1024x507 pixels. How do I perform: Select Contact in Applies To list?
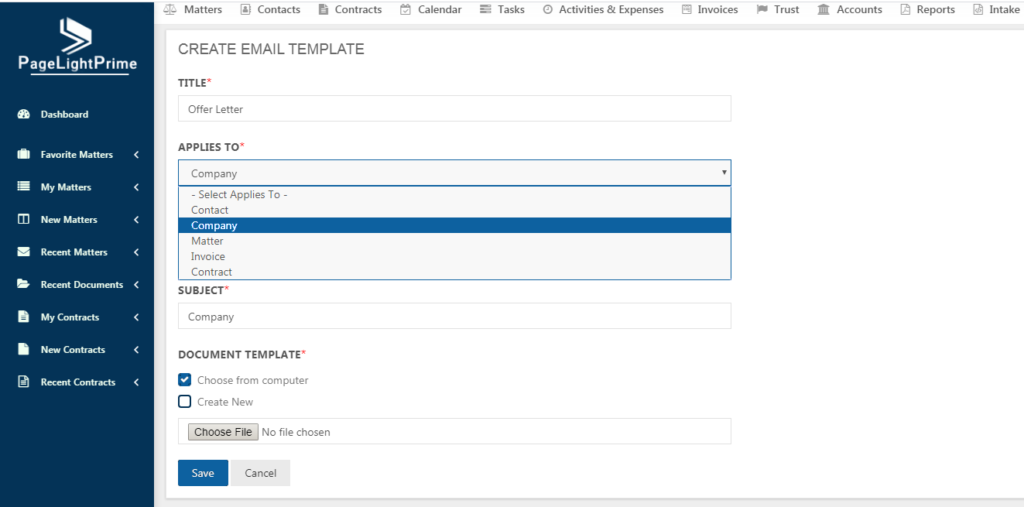455,210
